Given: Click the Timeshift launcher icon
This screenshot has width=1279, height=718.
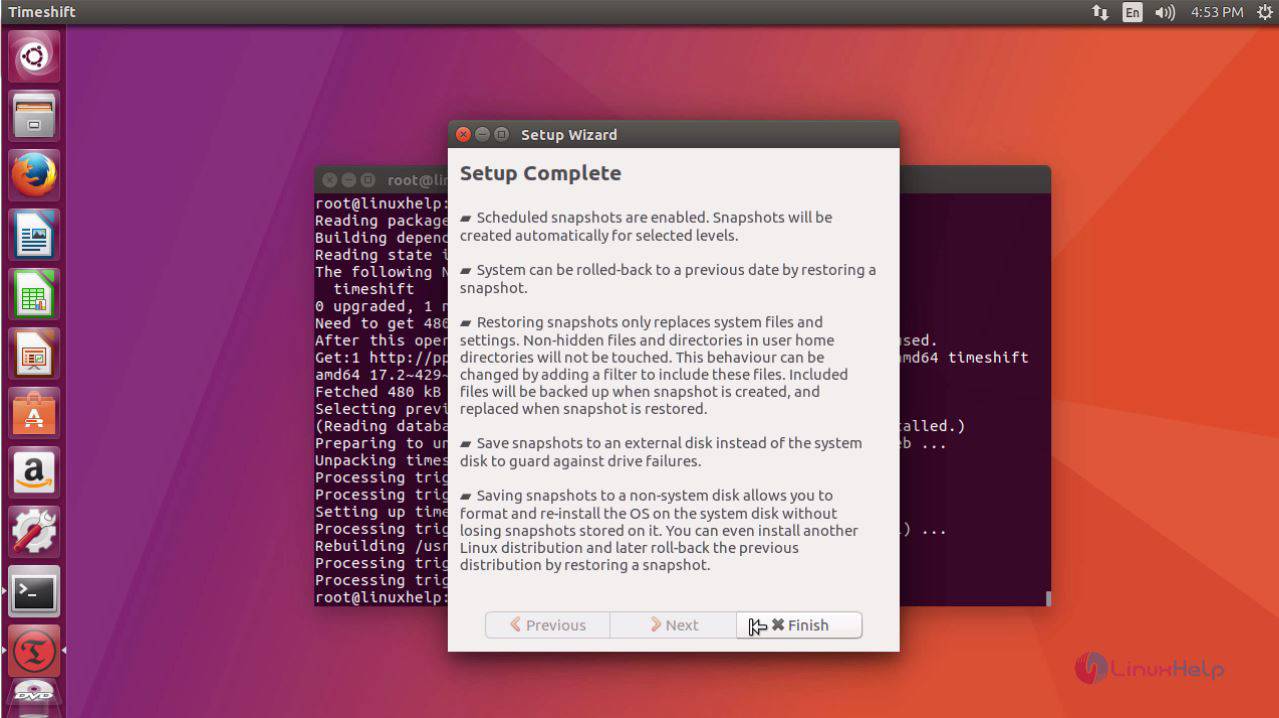Looking at the screenshot, I should (x=34, y=651).
